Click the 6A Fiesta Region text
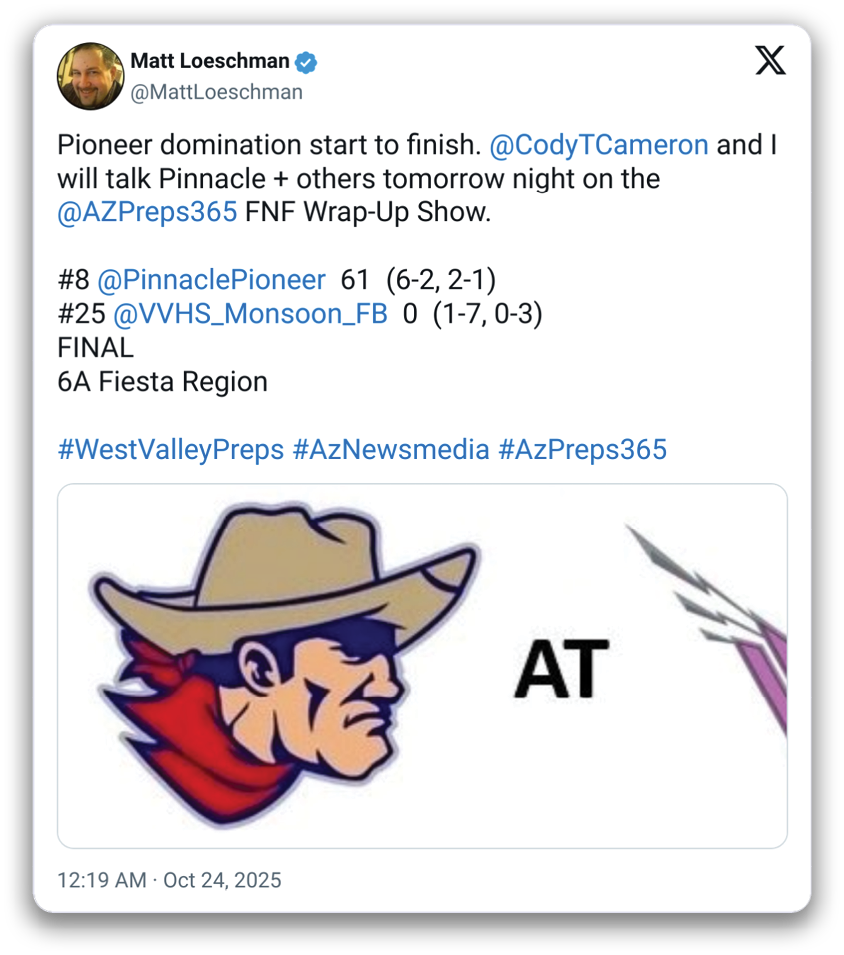The height and width of the screenshot is (955, 844). 163,382
